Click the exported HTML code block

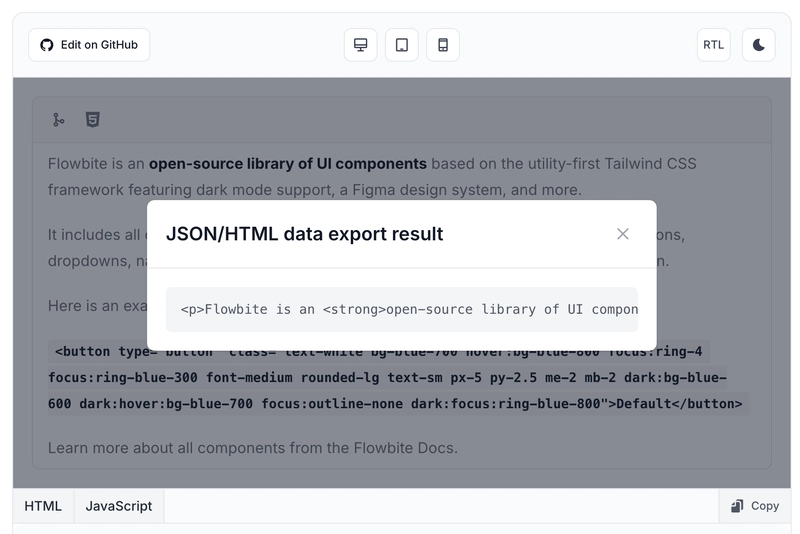(402, 310)
